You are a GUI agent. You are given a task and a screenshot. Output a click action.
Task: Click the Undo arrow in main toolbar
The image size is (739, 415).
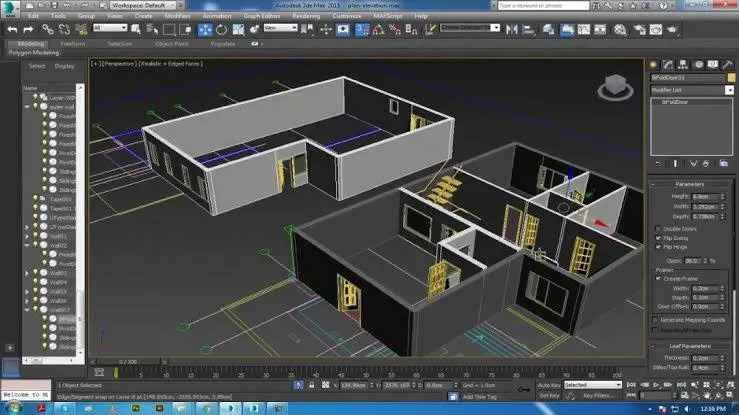pyautogui.click(x=12, y=30)
